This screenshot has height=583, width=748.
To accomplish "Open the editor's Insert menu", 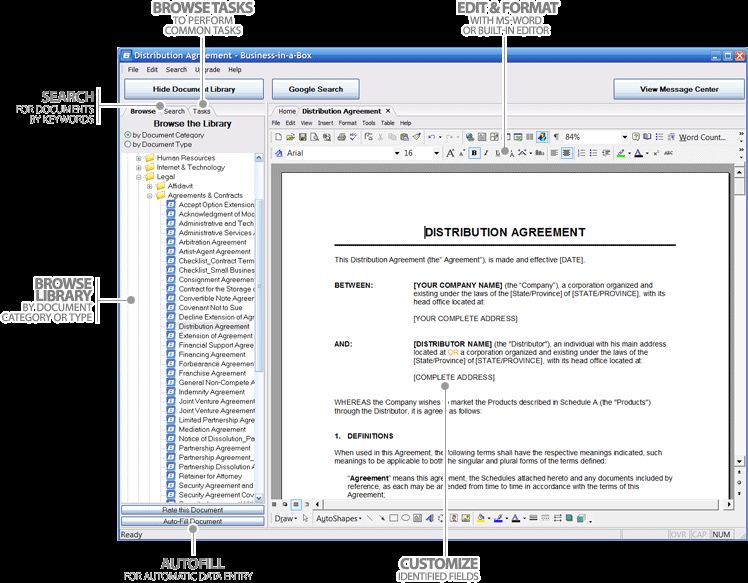I will (325, 123).
